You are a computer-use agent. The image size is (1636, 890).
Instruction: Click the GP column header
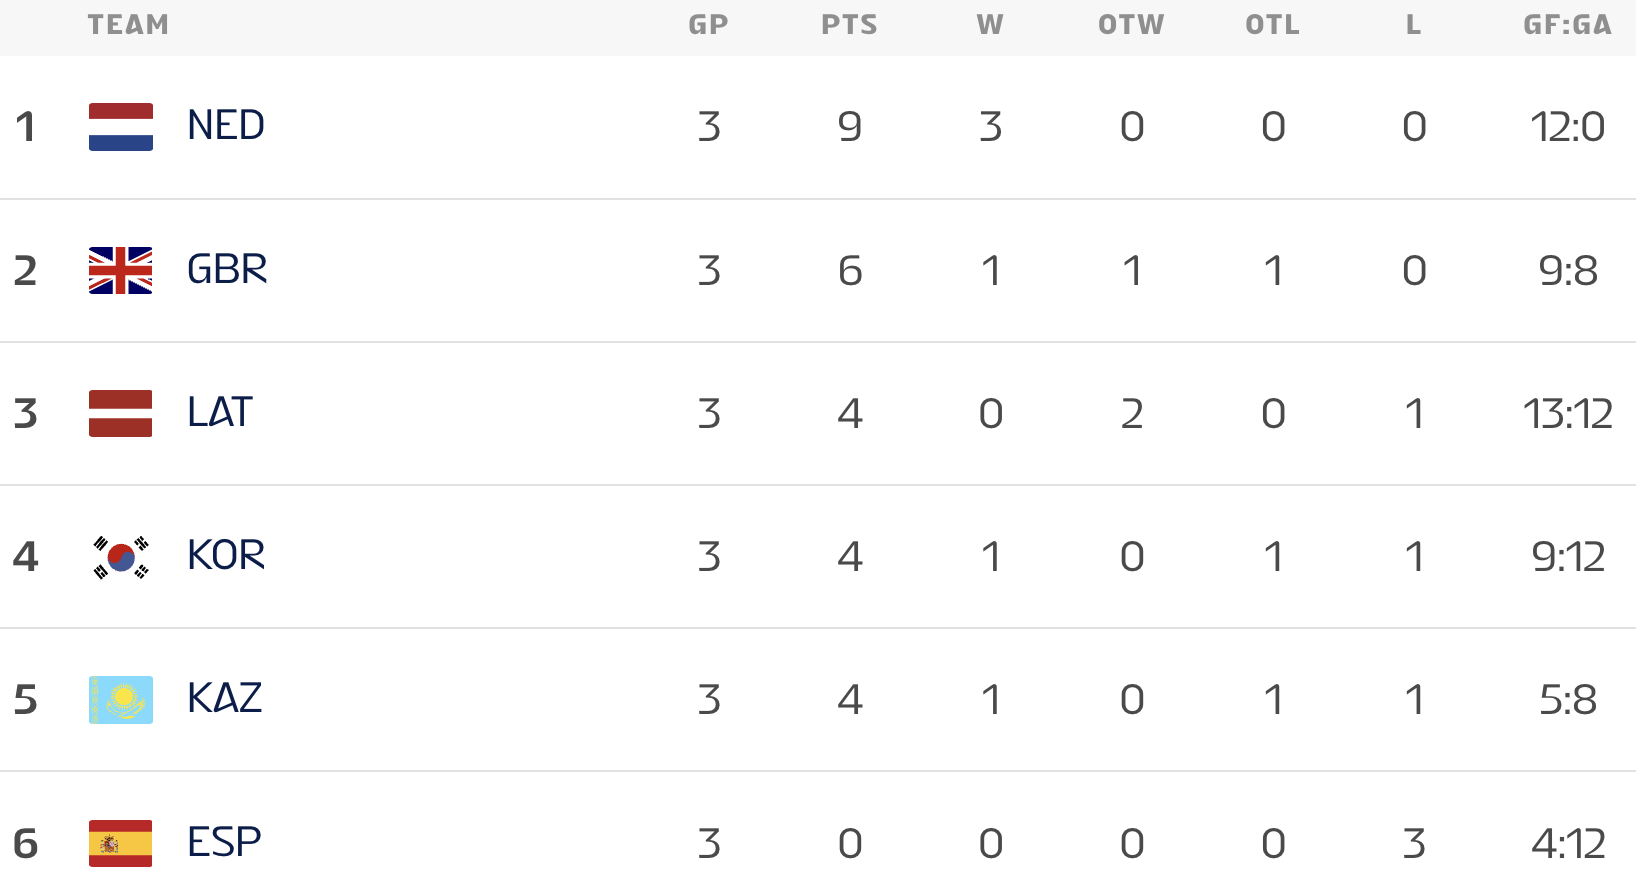pos(708,25)
